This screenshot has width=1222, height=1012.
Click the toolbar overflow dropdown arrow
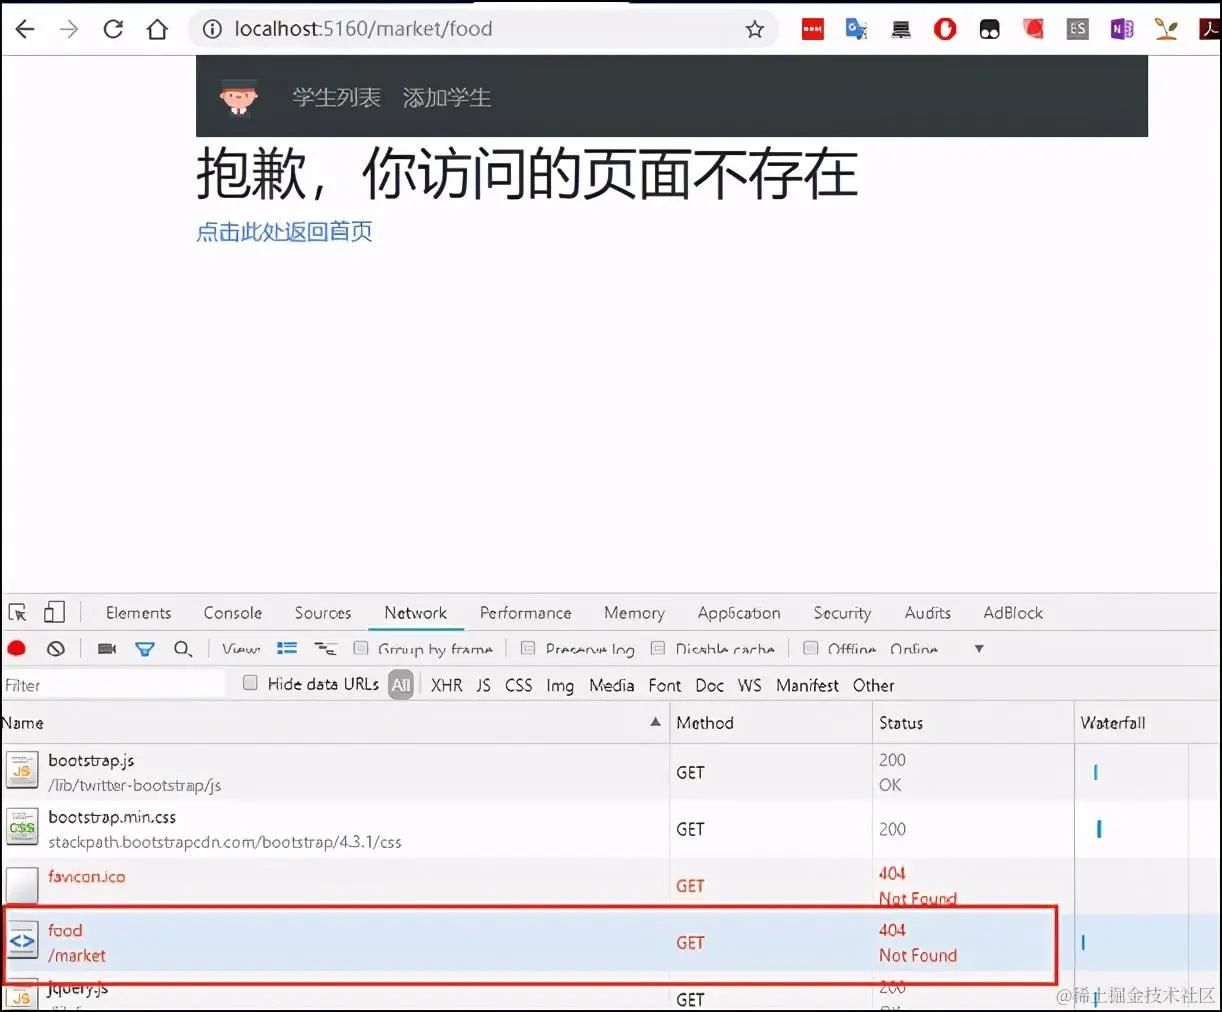tap(978, 648)
